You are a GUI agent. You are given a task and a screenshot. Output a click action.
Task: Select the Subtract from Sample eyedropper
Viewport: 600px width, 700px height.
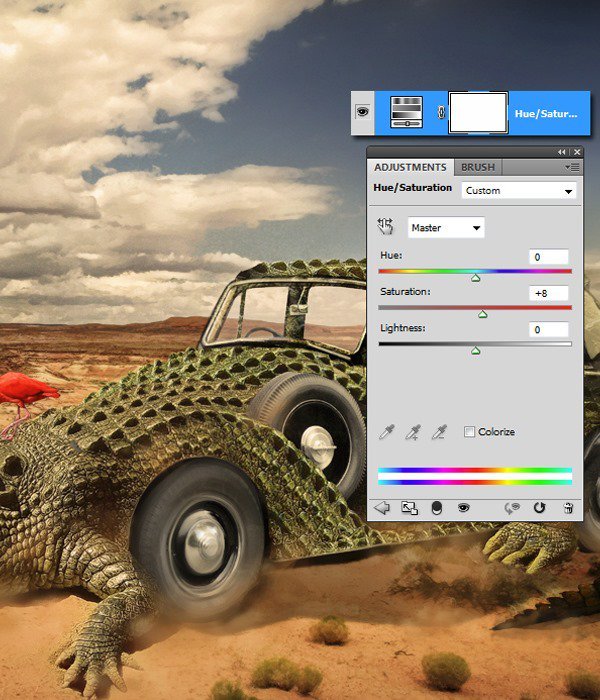[x=440, y=432]
